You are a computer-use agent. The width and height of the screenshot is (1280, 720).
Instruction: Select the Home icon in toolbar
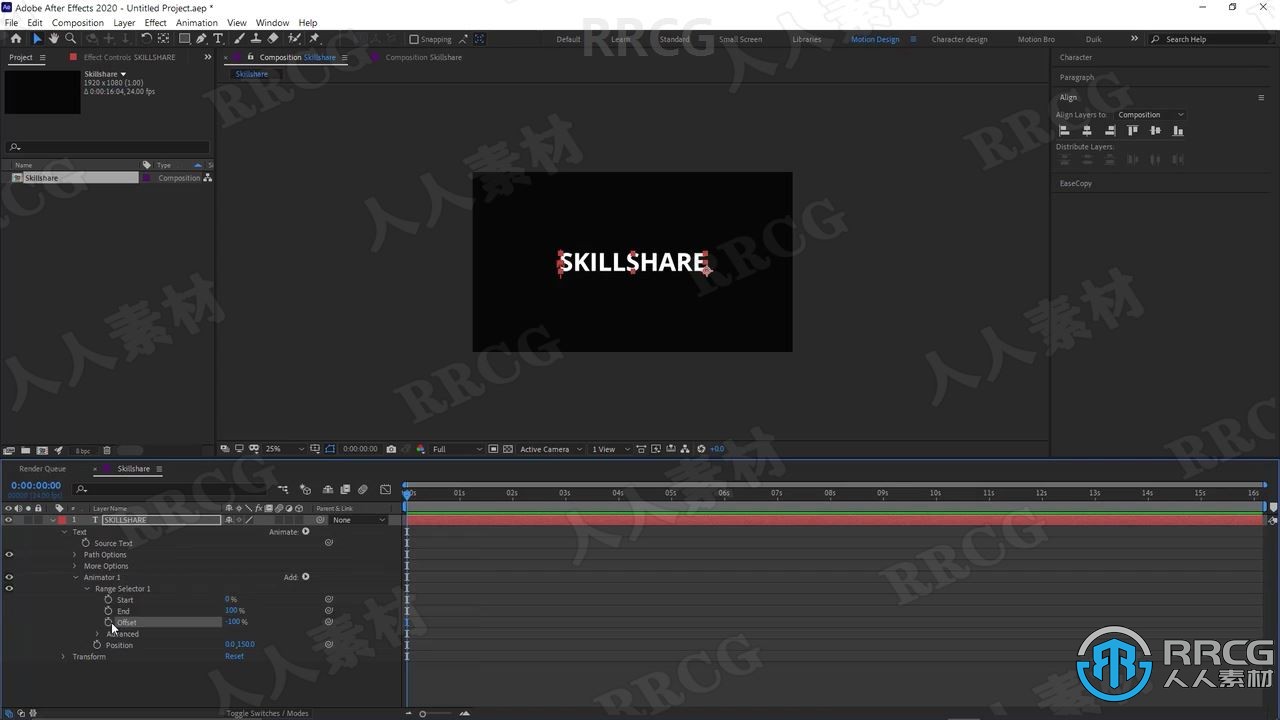[x=15, y=39]
